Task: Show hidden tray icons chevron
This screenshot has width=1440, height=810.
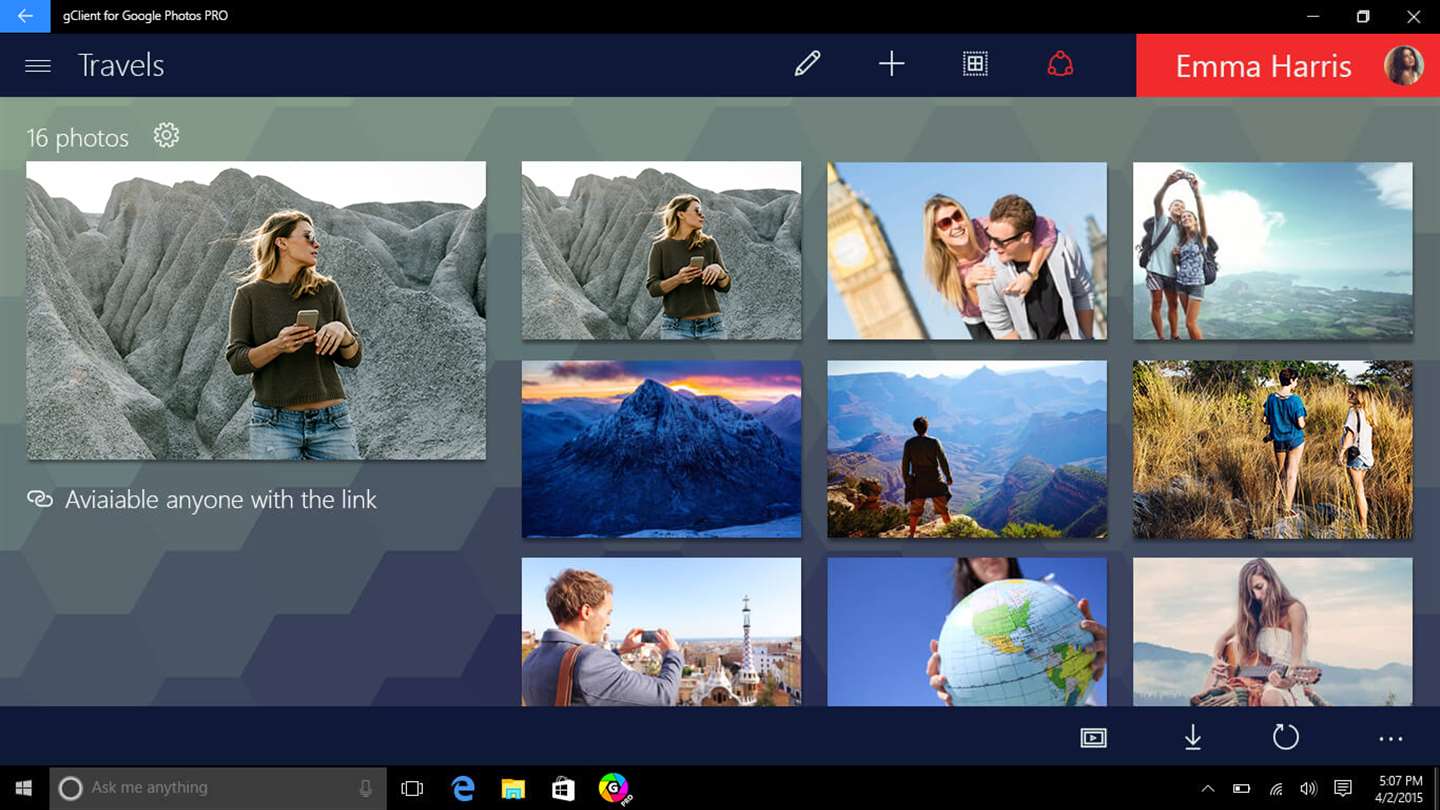Action: coord(1208,788)
